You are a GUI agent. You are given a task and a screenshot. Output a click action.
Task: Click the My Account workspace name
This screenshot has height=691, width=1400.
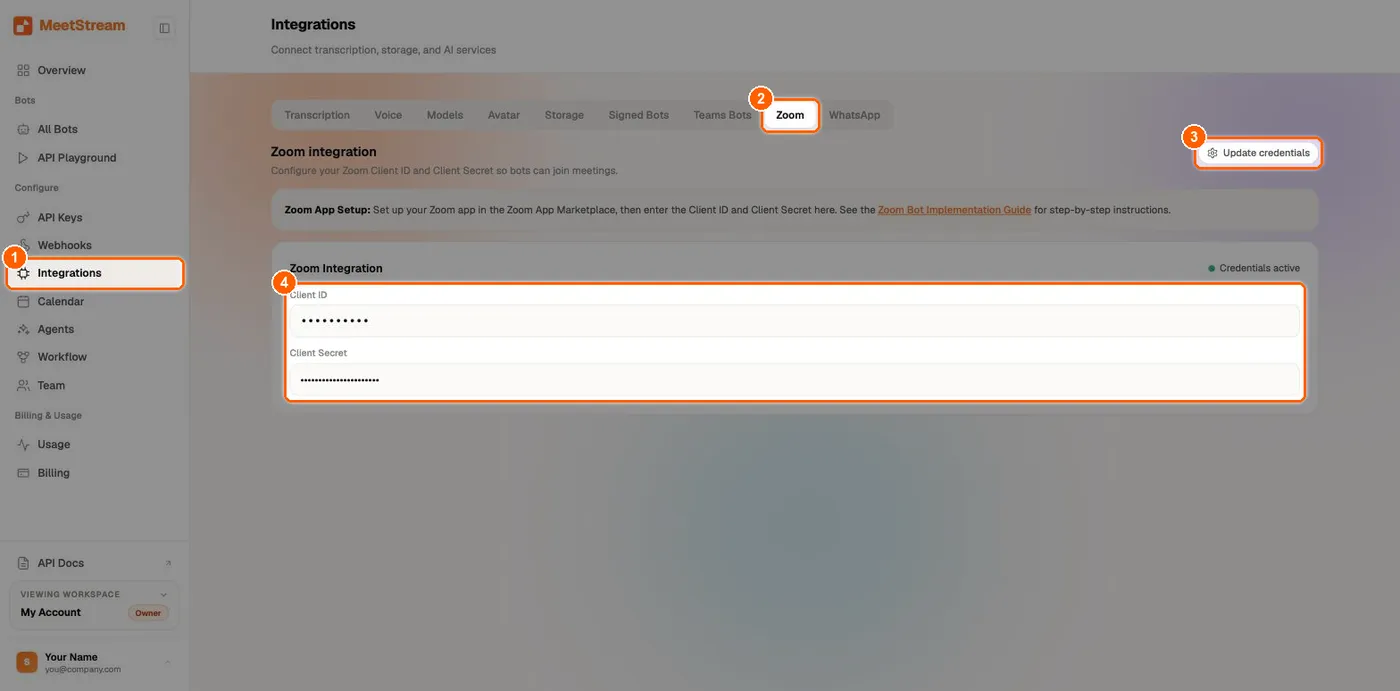coord(51,612)
